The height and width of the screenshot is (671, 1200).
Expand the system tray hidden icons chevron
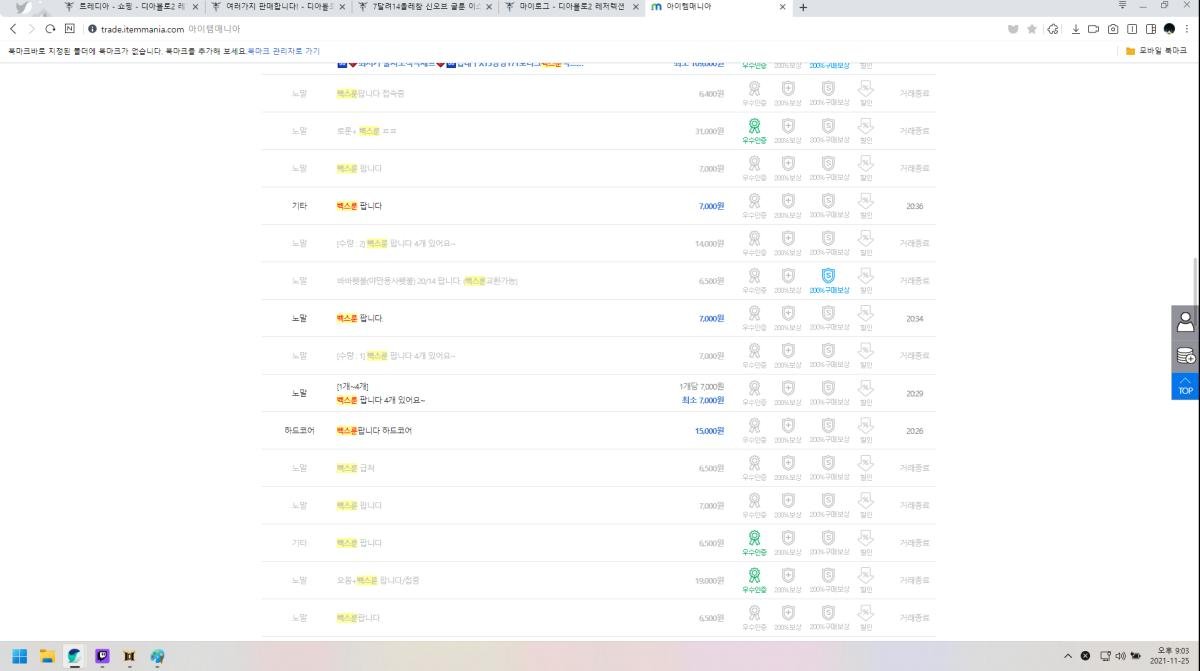pyautogui.click(x=1067, y=656)
